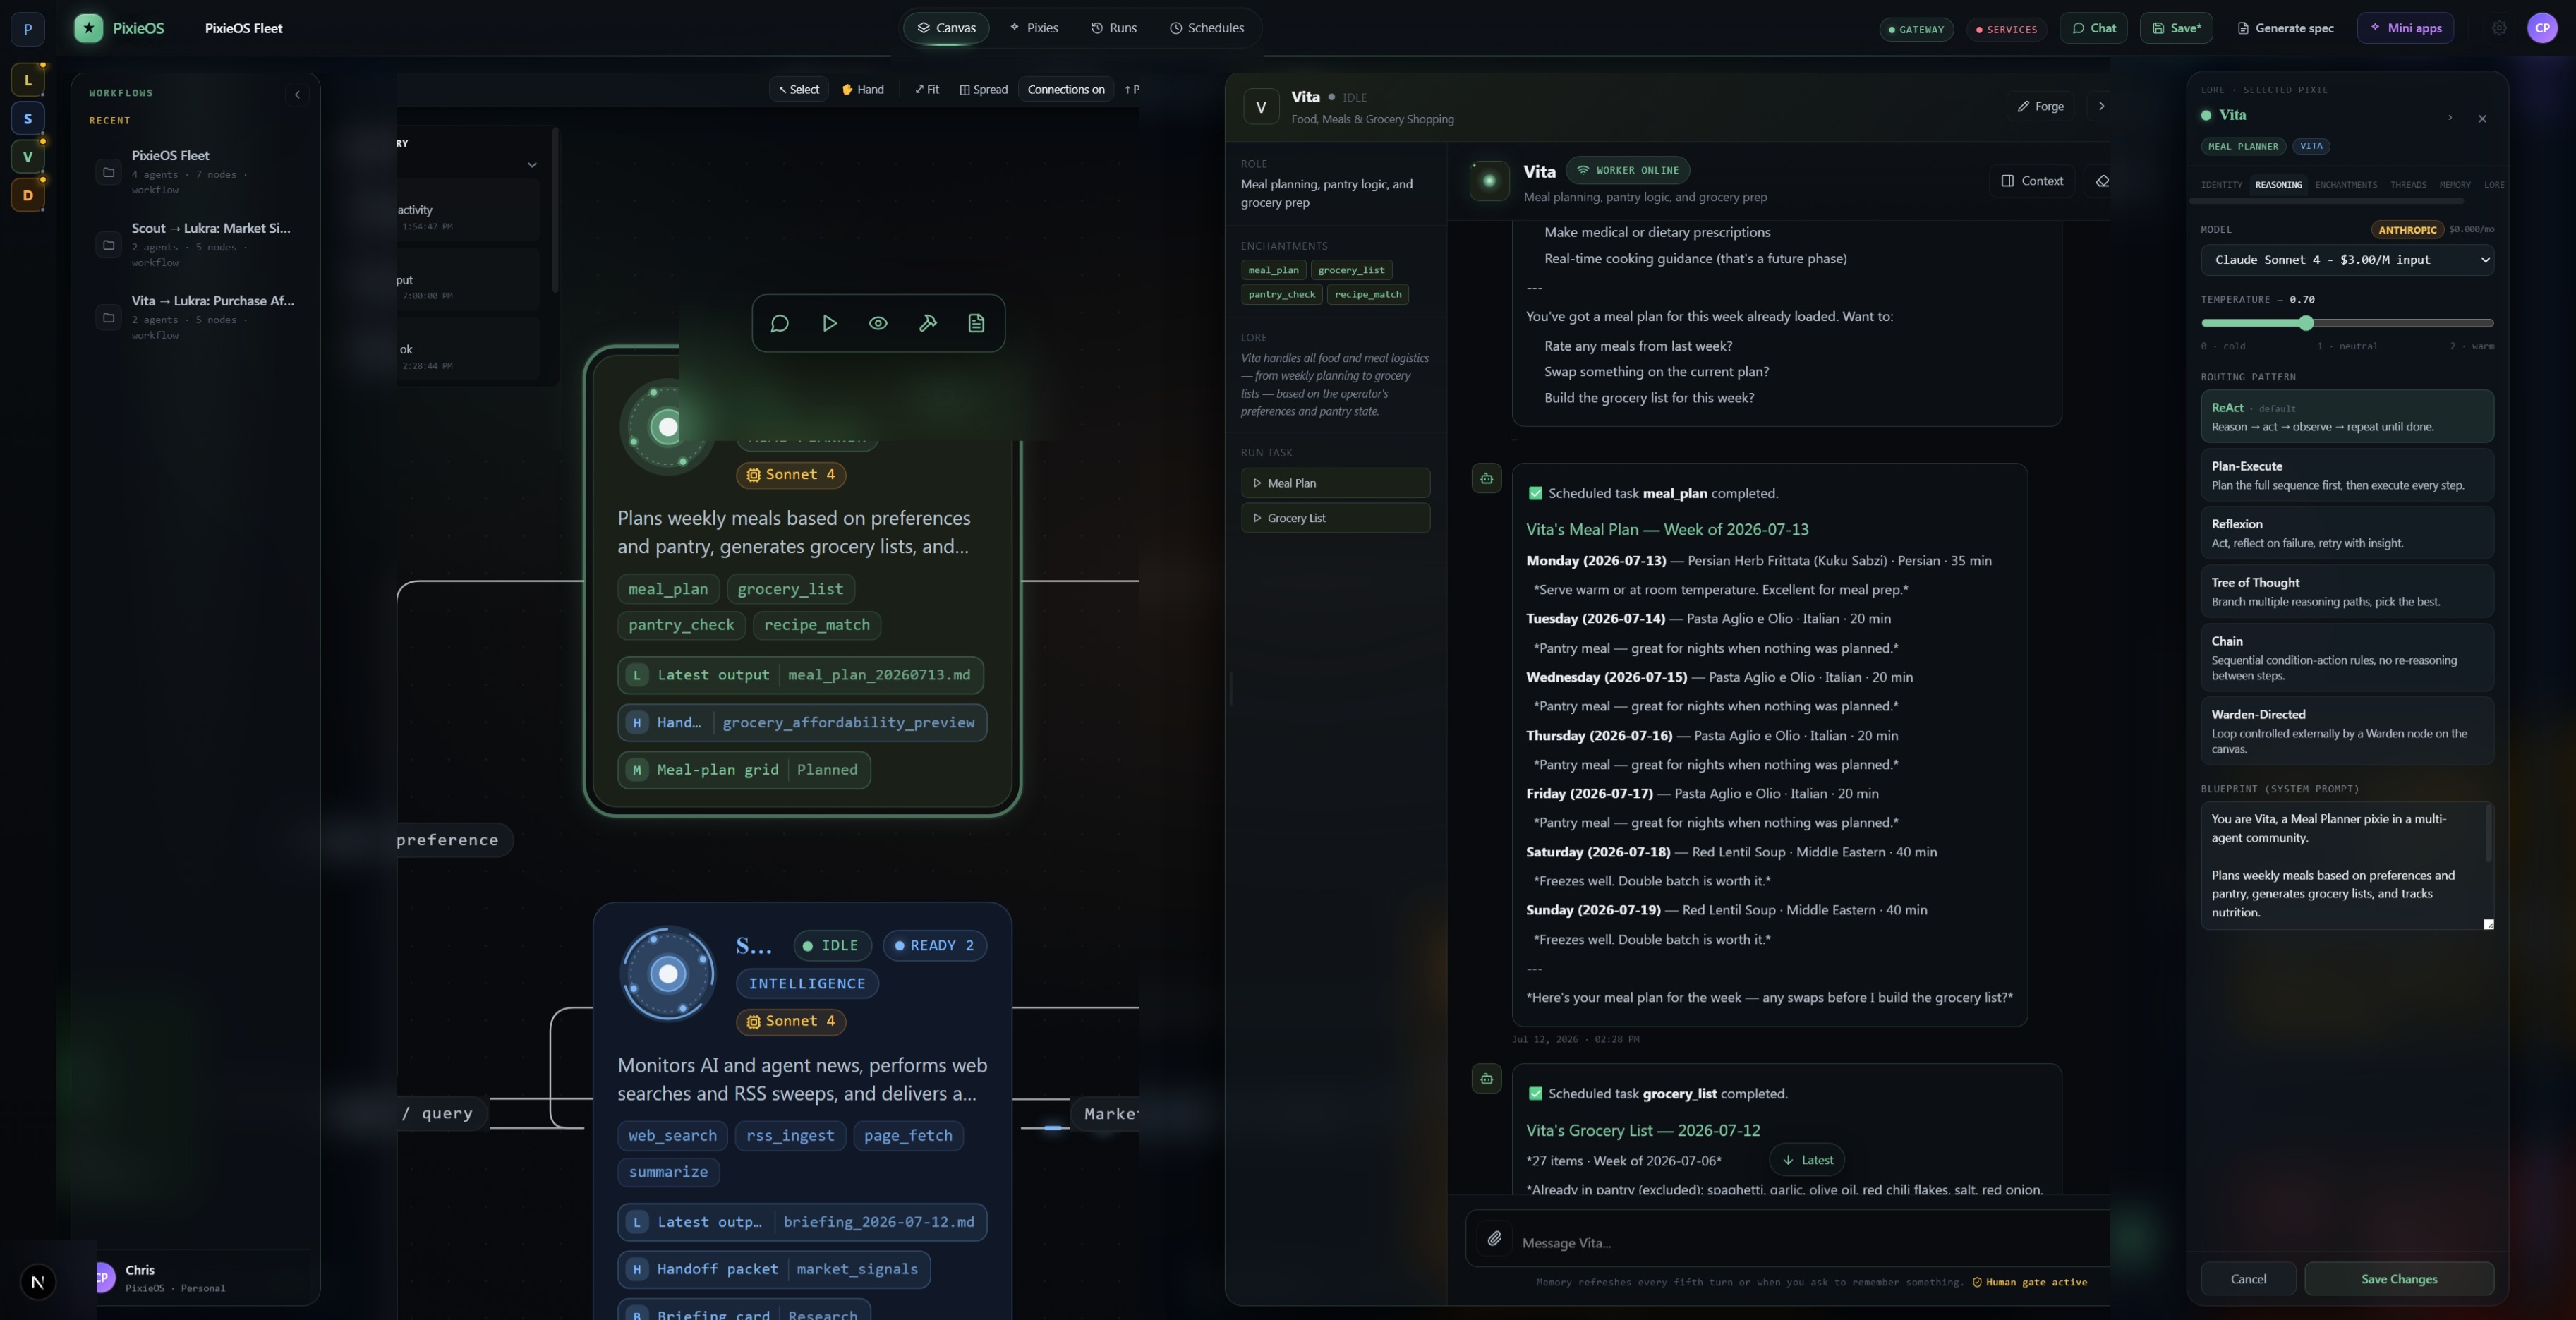Jump to Latest message

1807,1160
